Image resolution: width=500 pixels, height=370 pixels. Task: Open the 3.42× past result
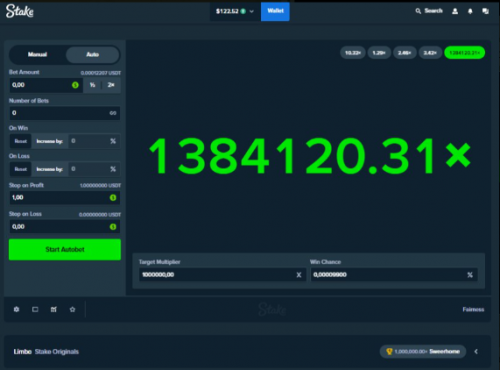click(430, 53)
